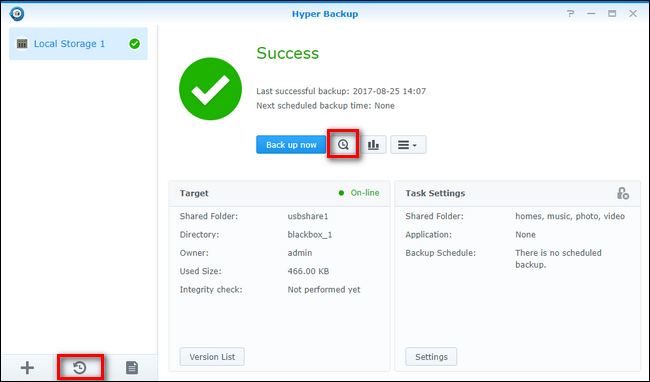Open the Version List
Image resolution: width=650 pixels, height=382 pixels.
[x=212, y=357]
